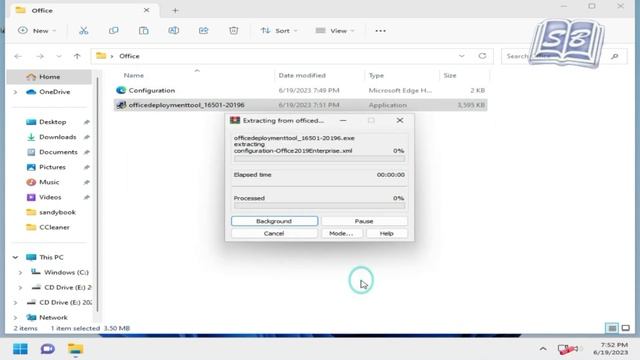Click the Help button in dialog

tap(386, 233)
